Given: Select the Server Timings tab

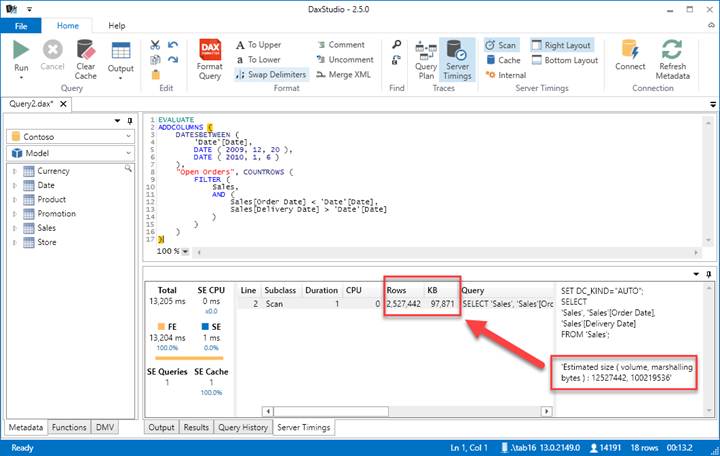Looking at the screenshot, I should pyautogui.click(x=304, y=428).
